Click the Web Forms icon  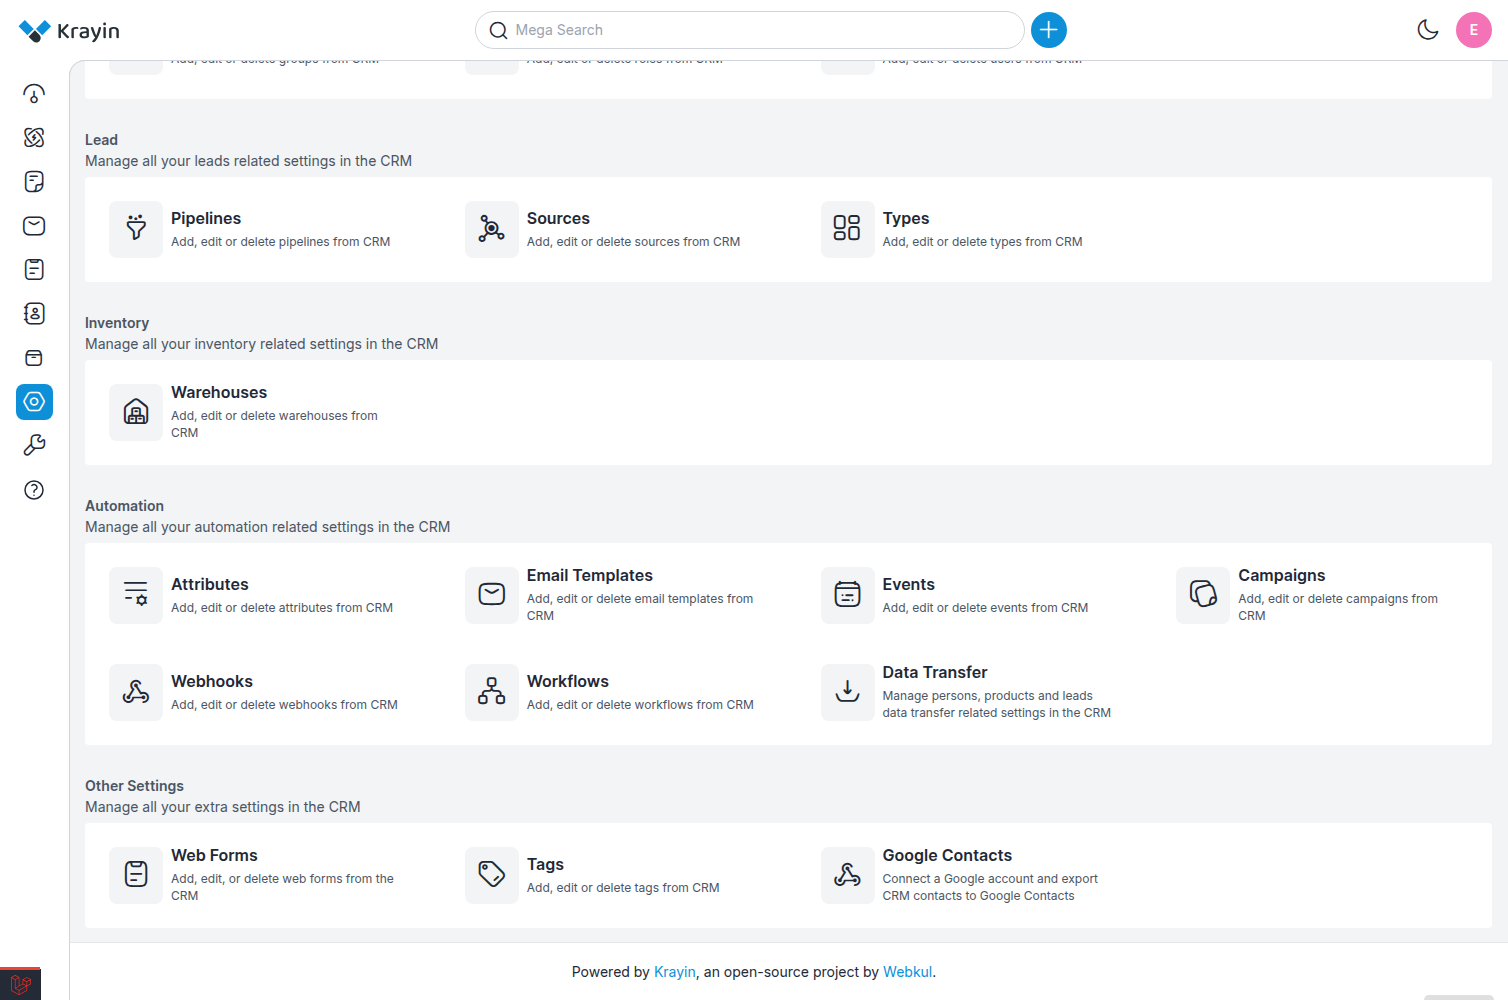(136, 875)
